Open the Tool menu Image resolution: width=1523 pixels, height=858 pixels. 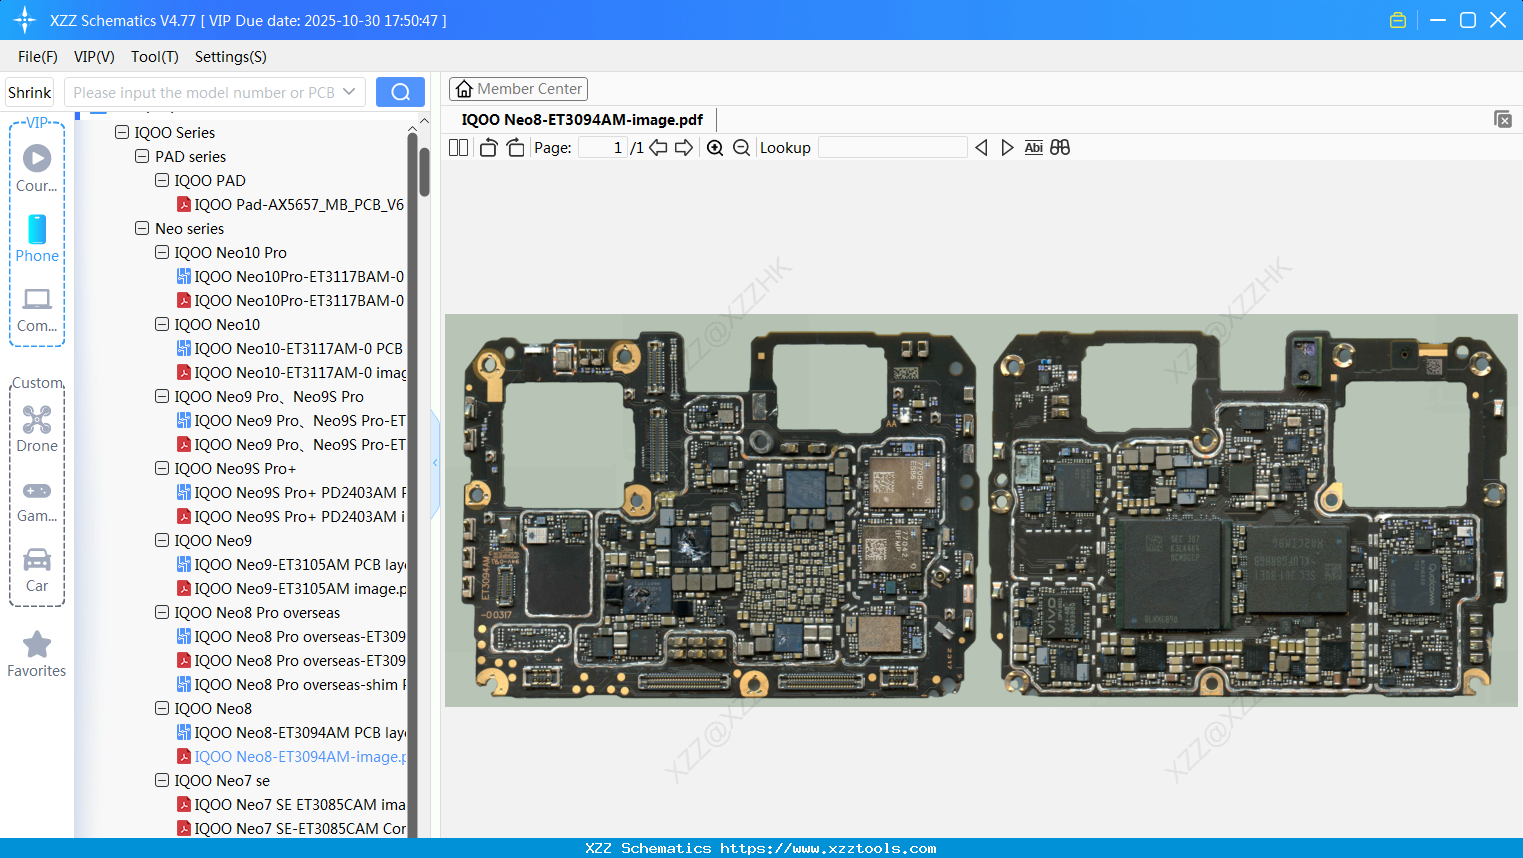point(154,57)
